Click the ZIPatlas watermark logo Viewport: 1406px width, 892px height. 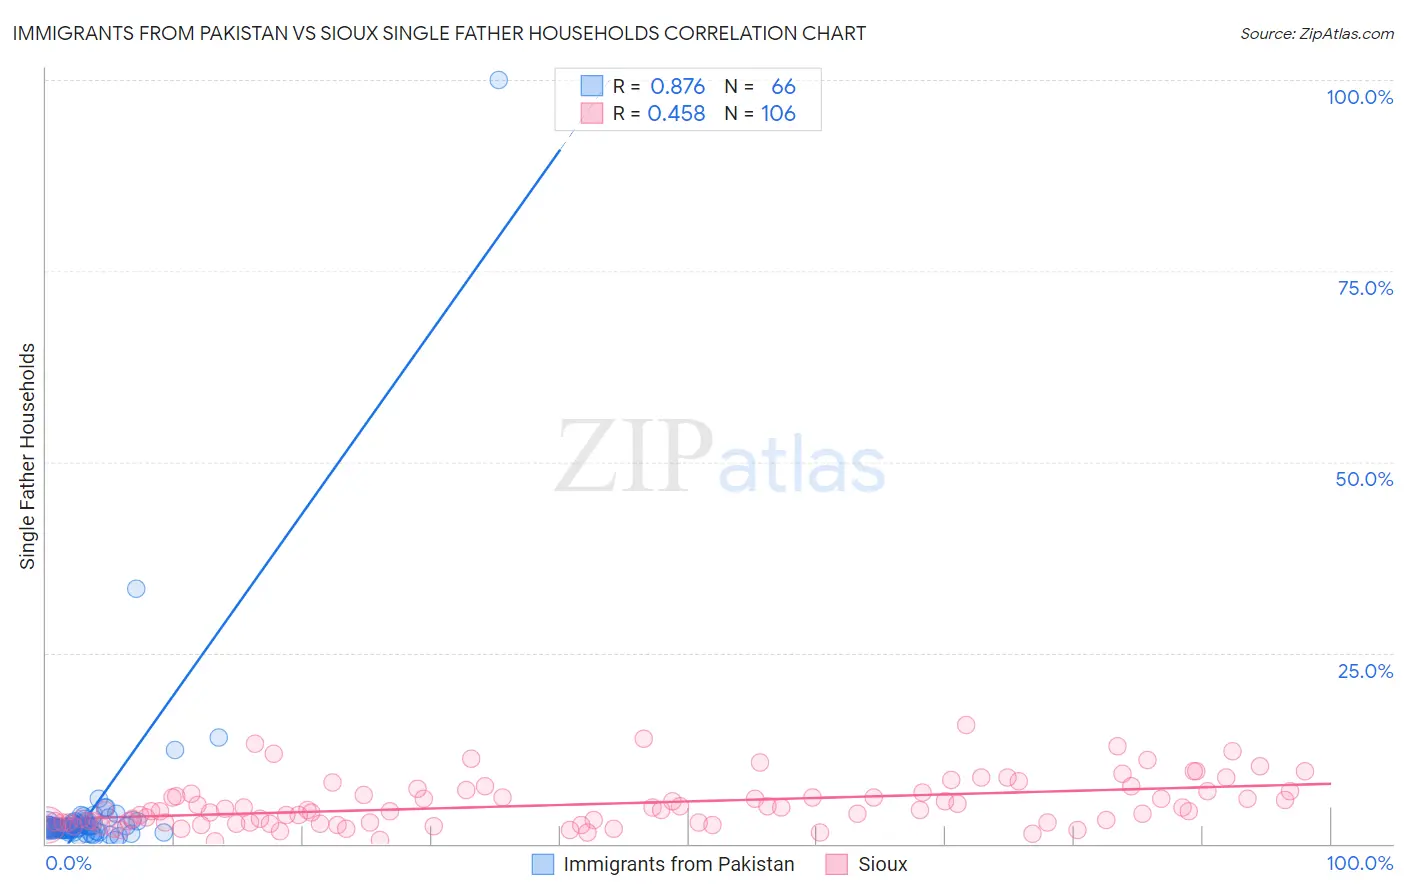coord(720,457)
